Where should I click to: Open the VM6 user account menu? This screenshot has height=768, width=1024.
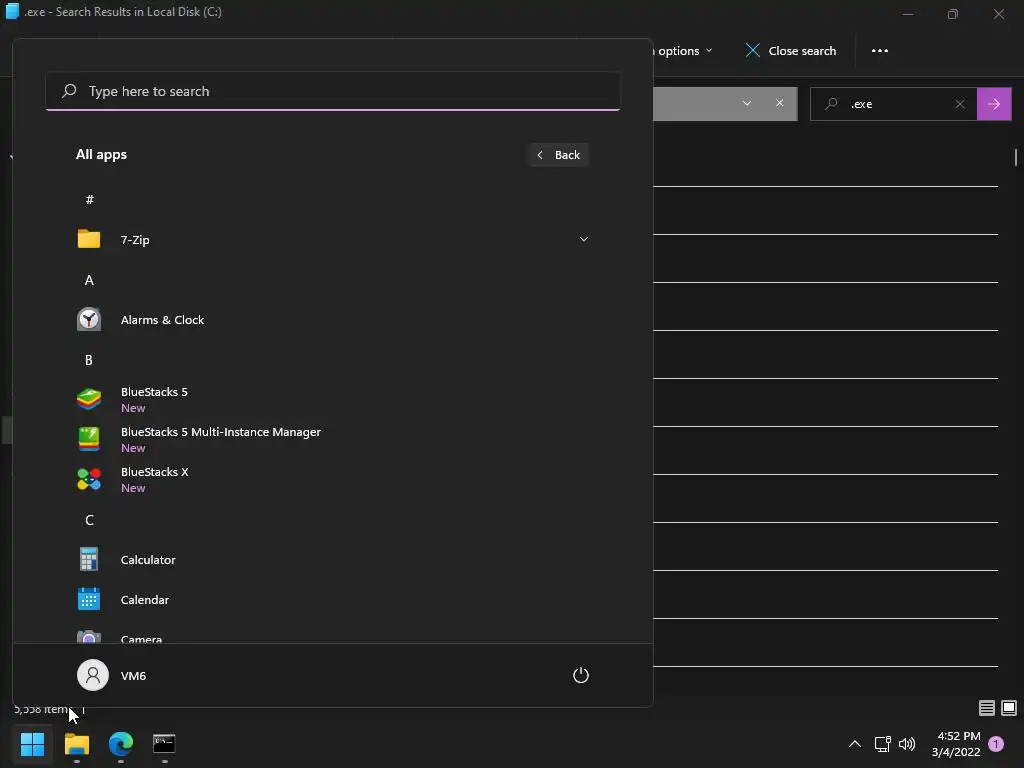tap(112, 675)
